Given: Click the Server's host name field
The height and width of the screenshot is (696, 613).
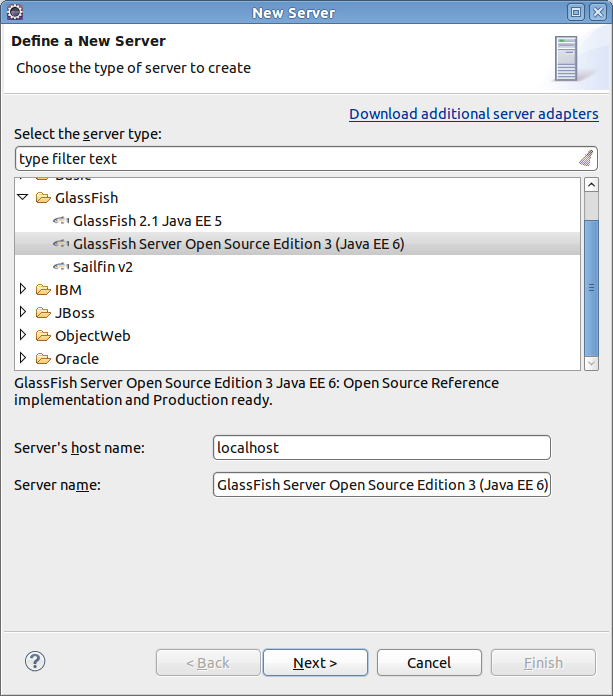Looking at the screenshot, I should click(x=382, y=447).
